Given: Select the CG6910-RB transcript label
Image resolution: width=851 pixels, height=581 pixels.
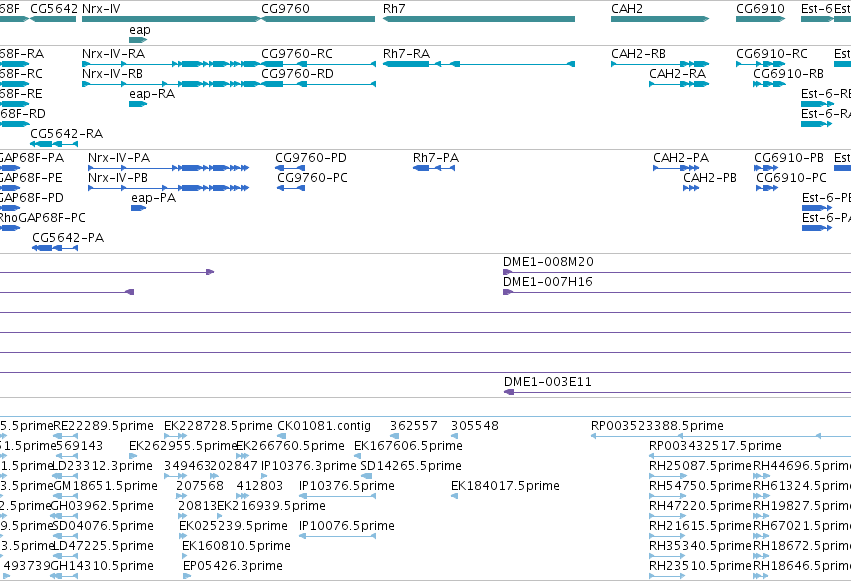Looking at the screenshot, I should (x=788, y=74).
